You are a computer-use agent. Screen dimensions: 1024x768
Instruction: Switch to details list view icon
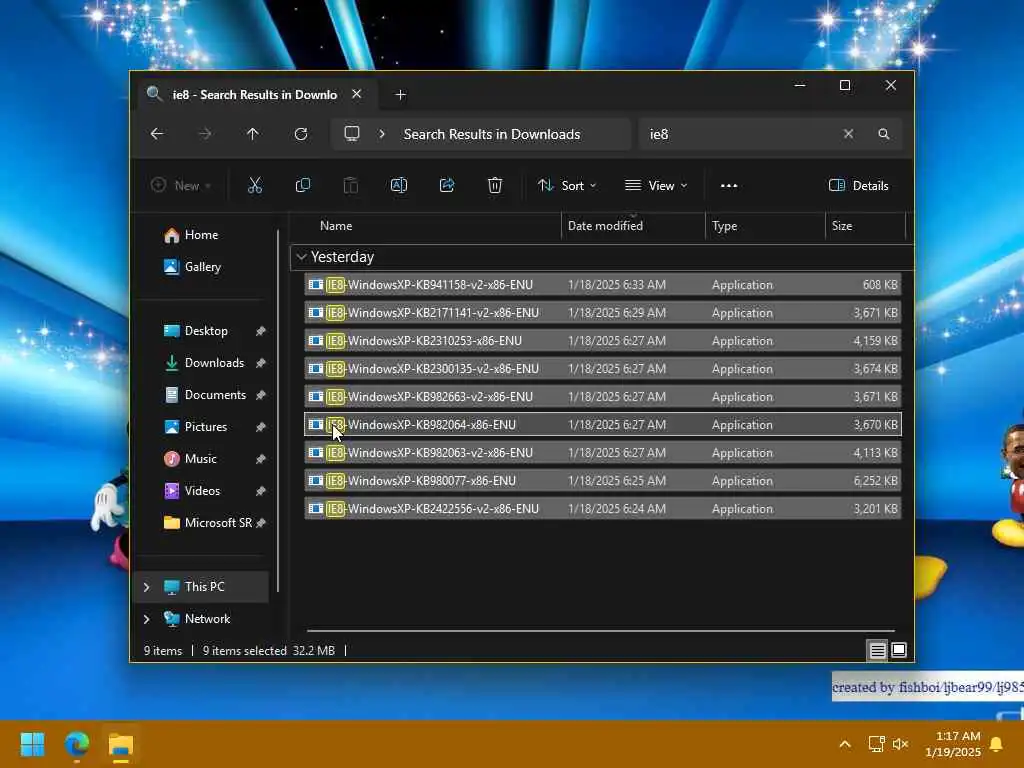point(877,650)
